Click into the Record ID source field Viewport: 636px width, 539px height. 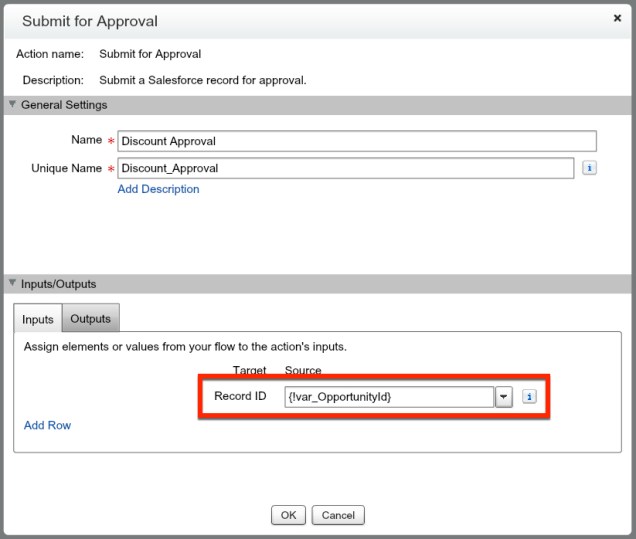click(388, 397)
